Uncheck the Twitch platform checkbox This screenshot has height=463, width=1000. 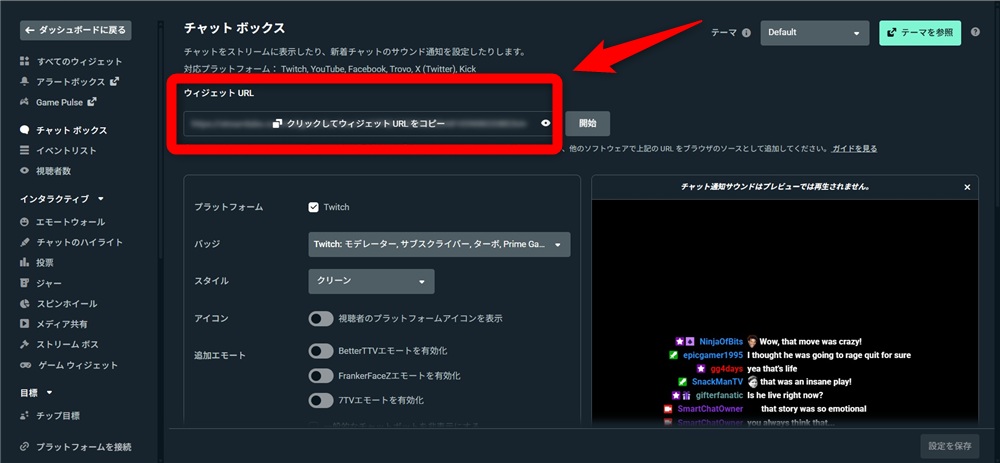[313, 207]
